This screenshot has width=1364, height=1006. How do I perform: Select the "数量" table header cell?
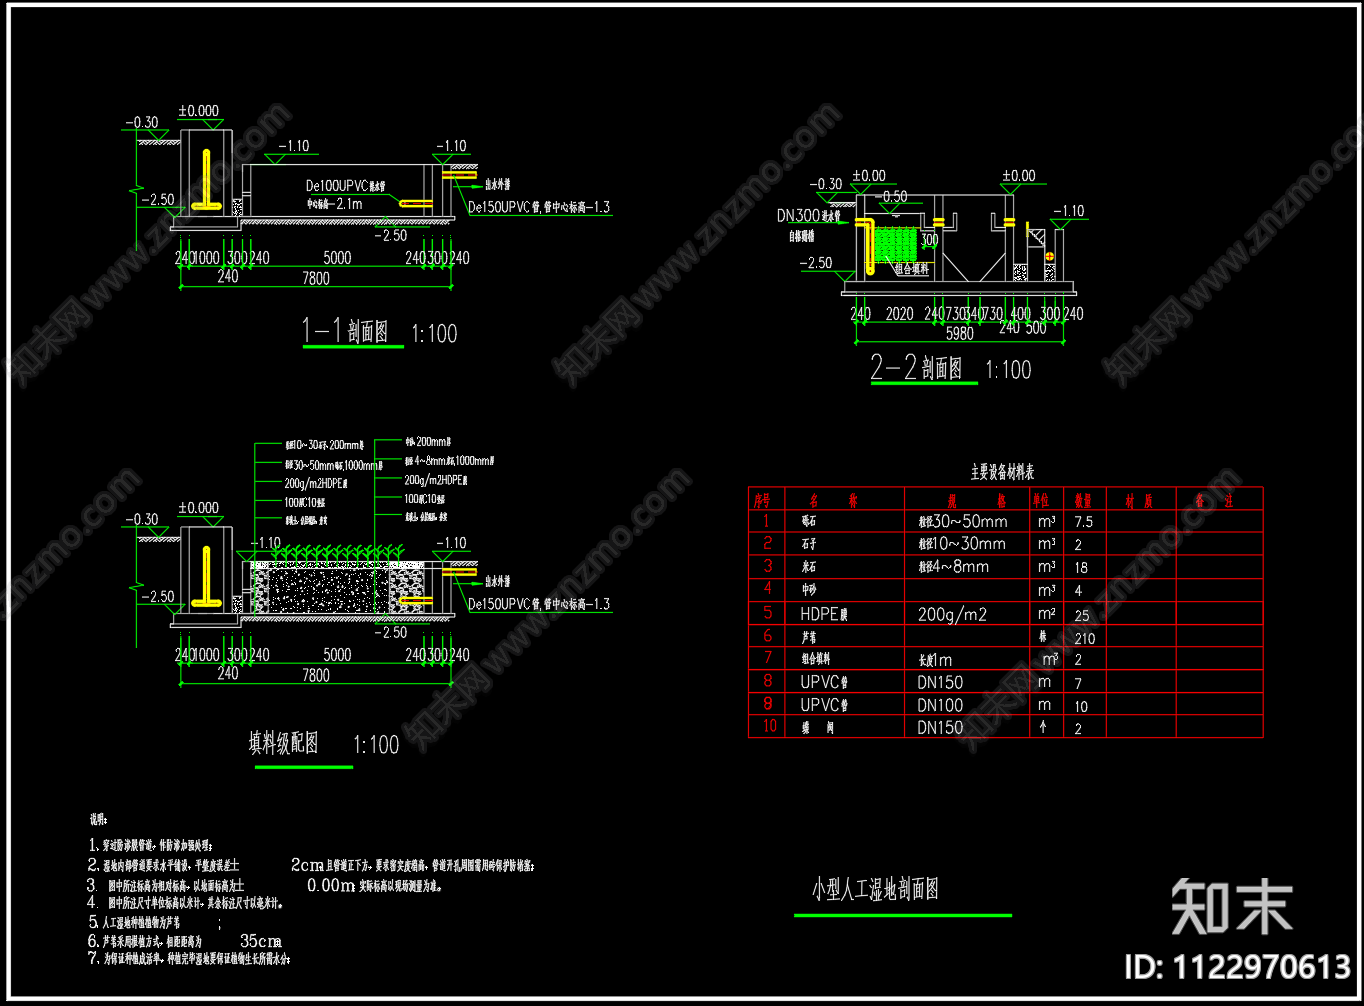(1085, 500)
